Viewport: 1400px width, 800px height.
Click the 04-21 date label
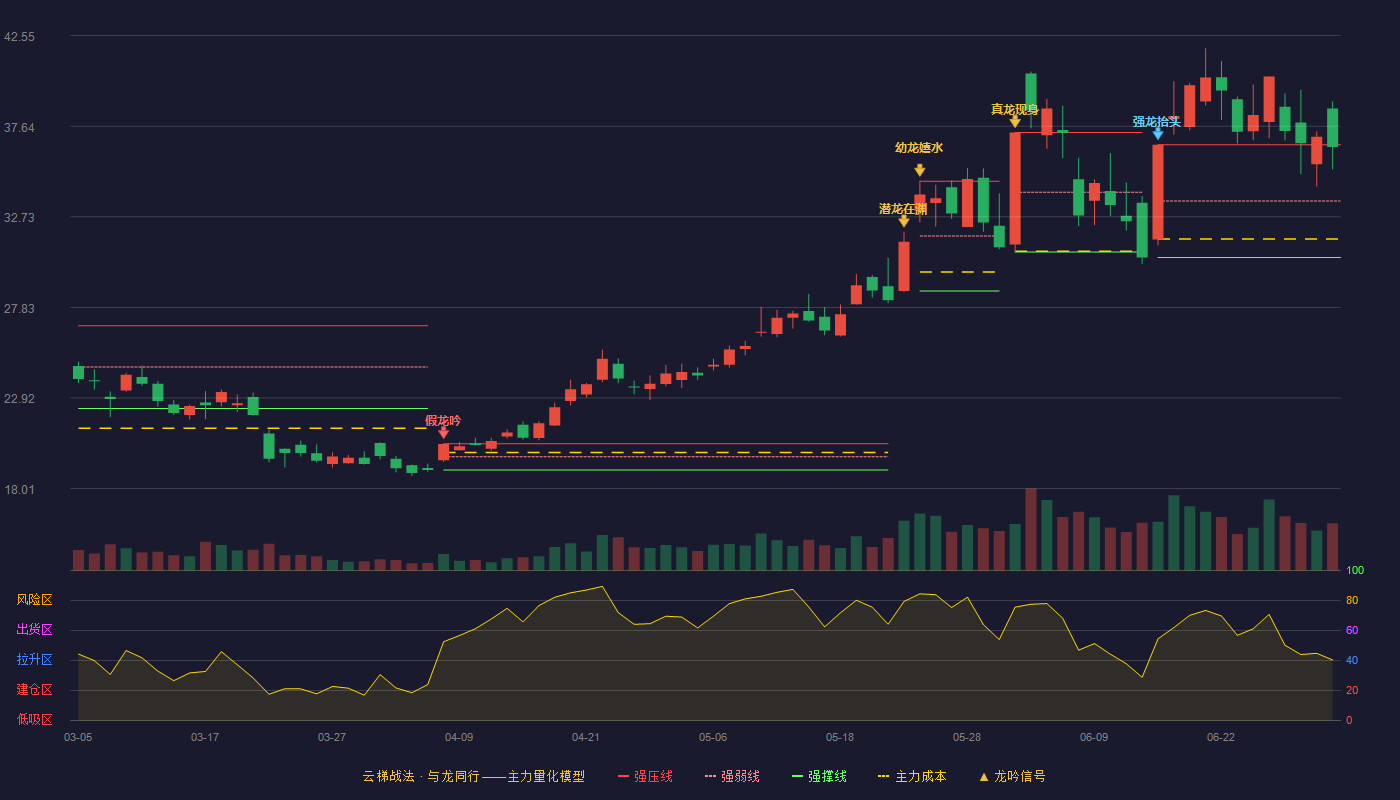[x=586, y=737]
